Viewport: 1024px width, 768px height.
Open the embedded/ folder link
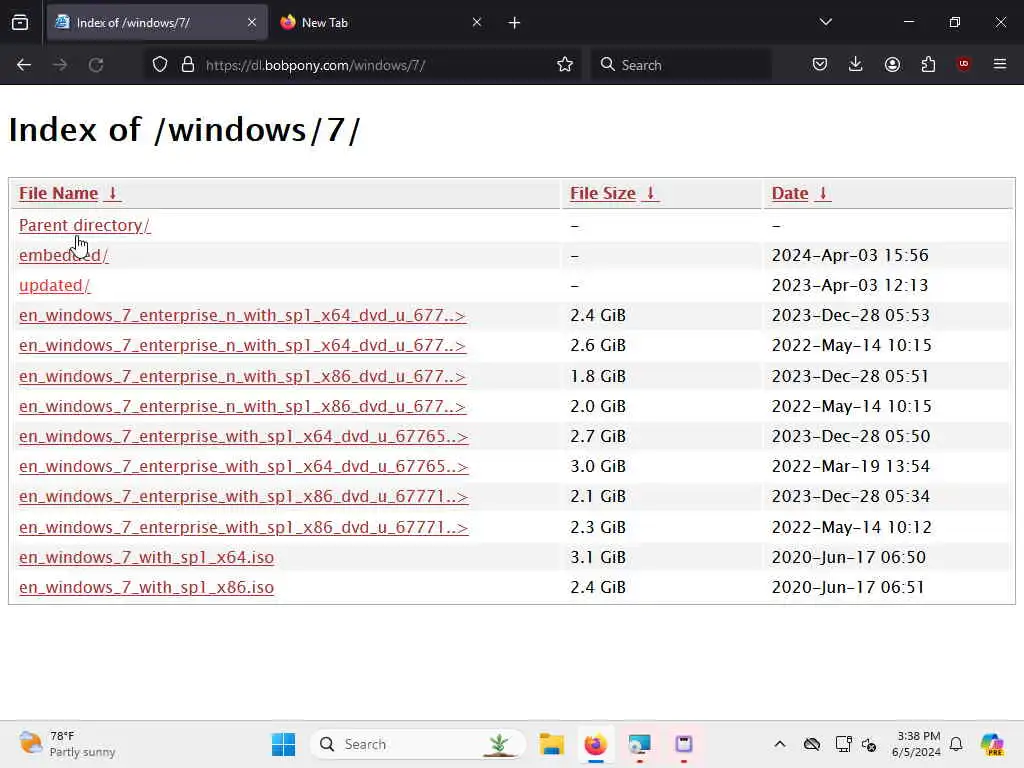pyautogui.click(x=63, y=255)
